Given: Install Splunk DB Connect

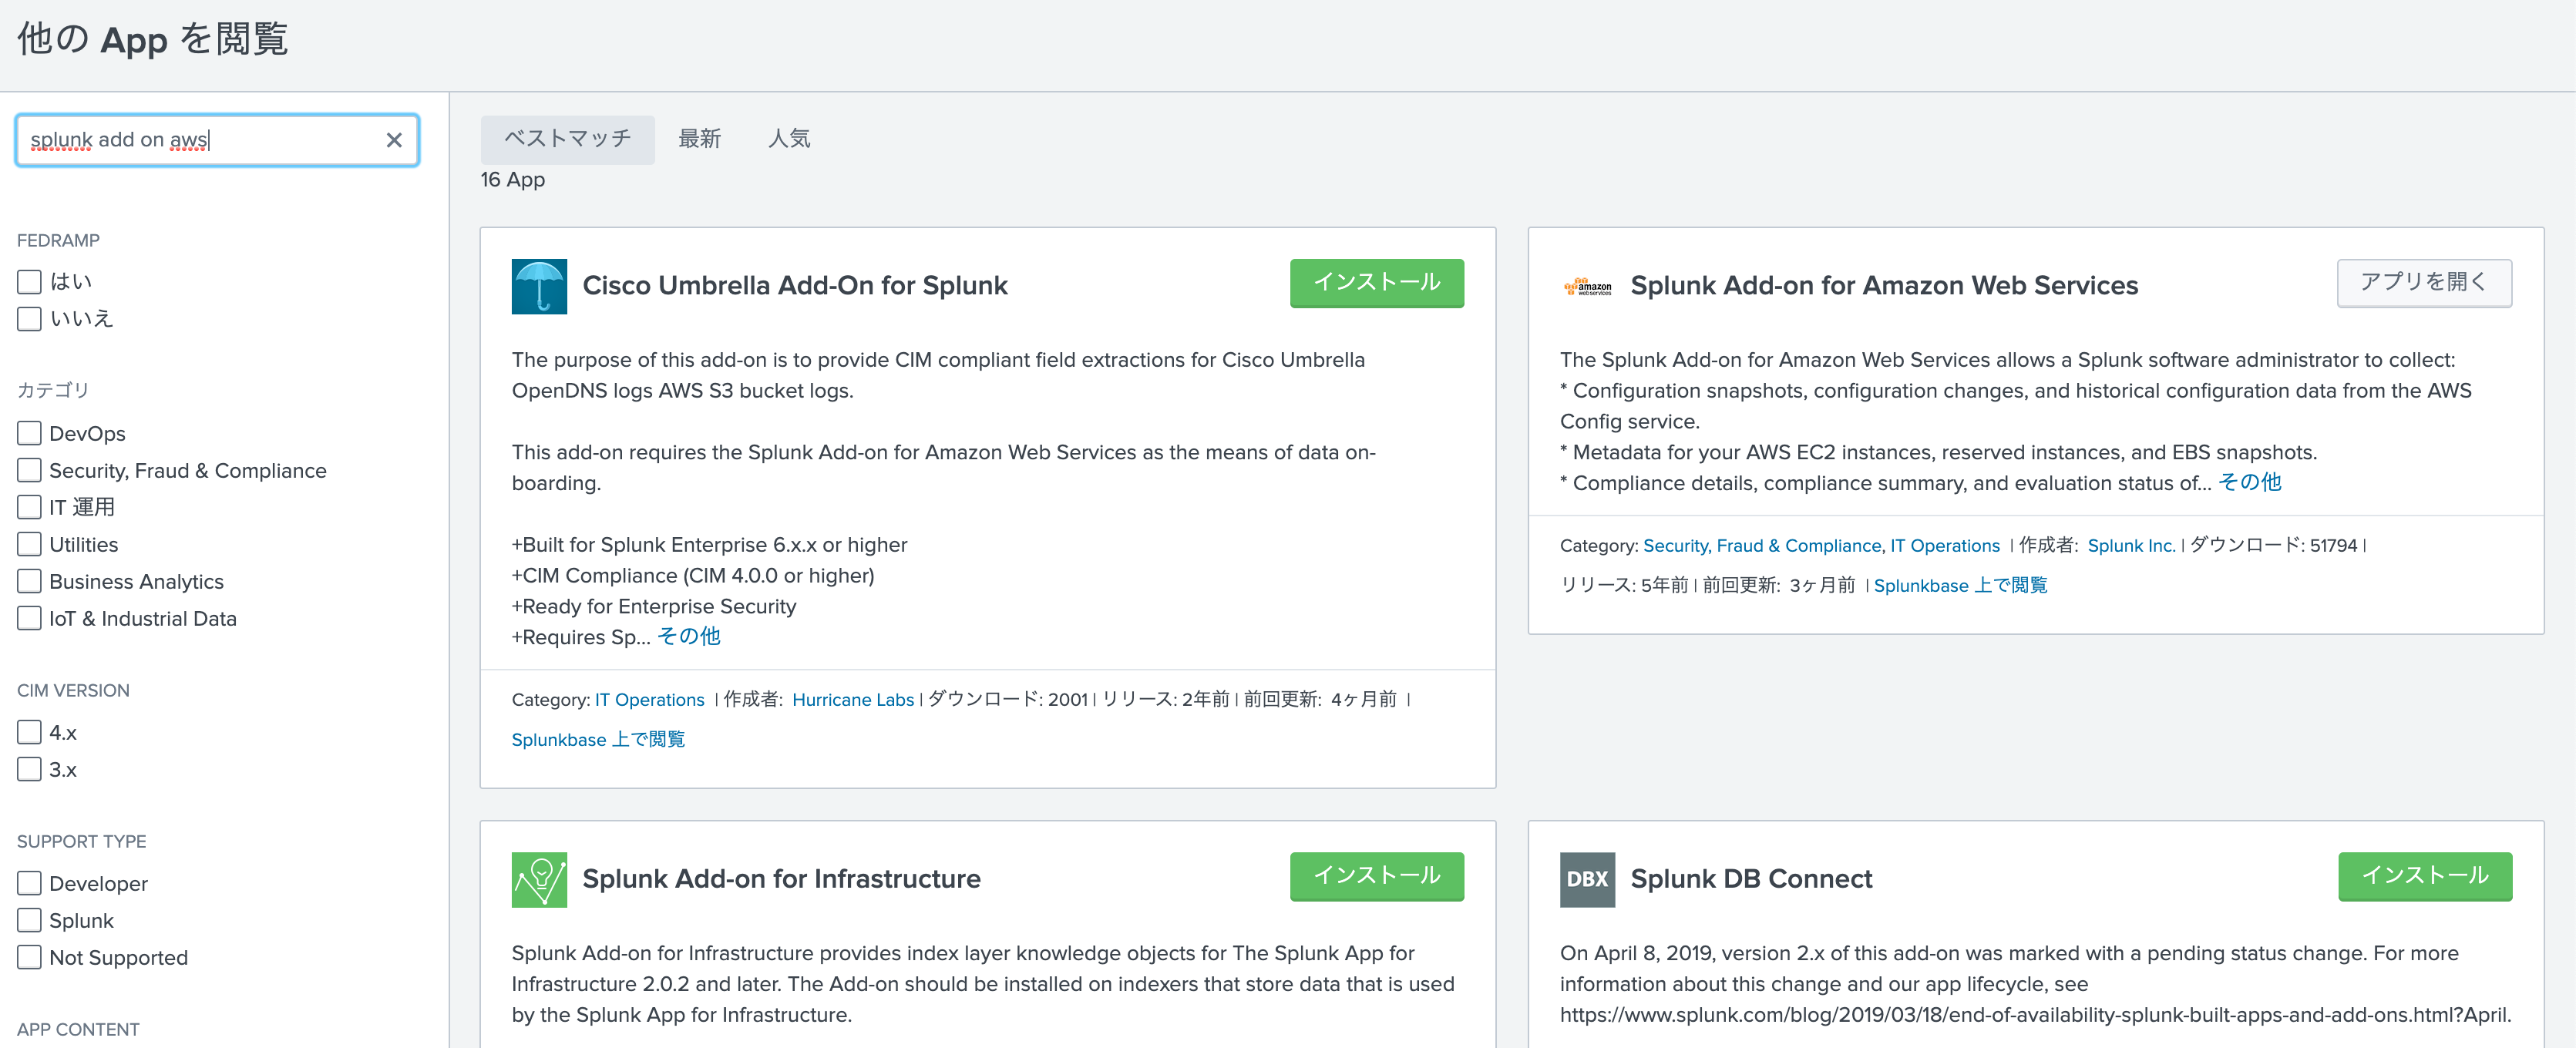Looking at the screenshot, I should (x=2424, y=876).
